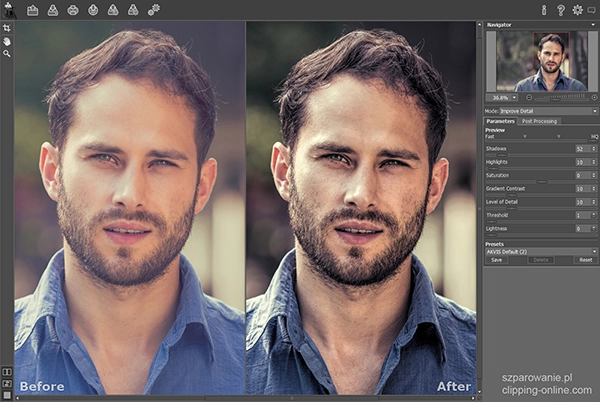This screenshot has width=600, height=402.
Task: Open the batch processing gears icon
Action: [153, 10]
